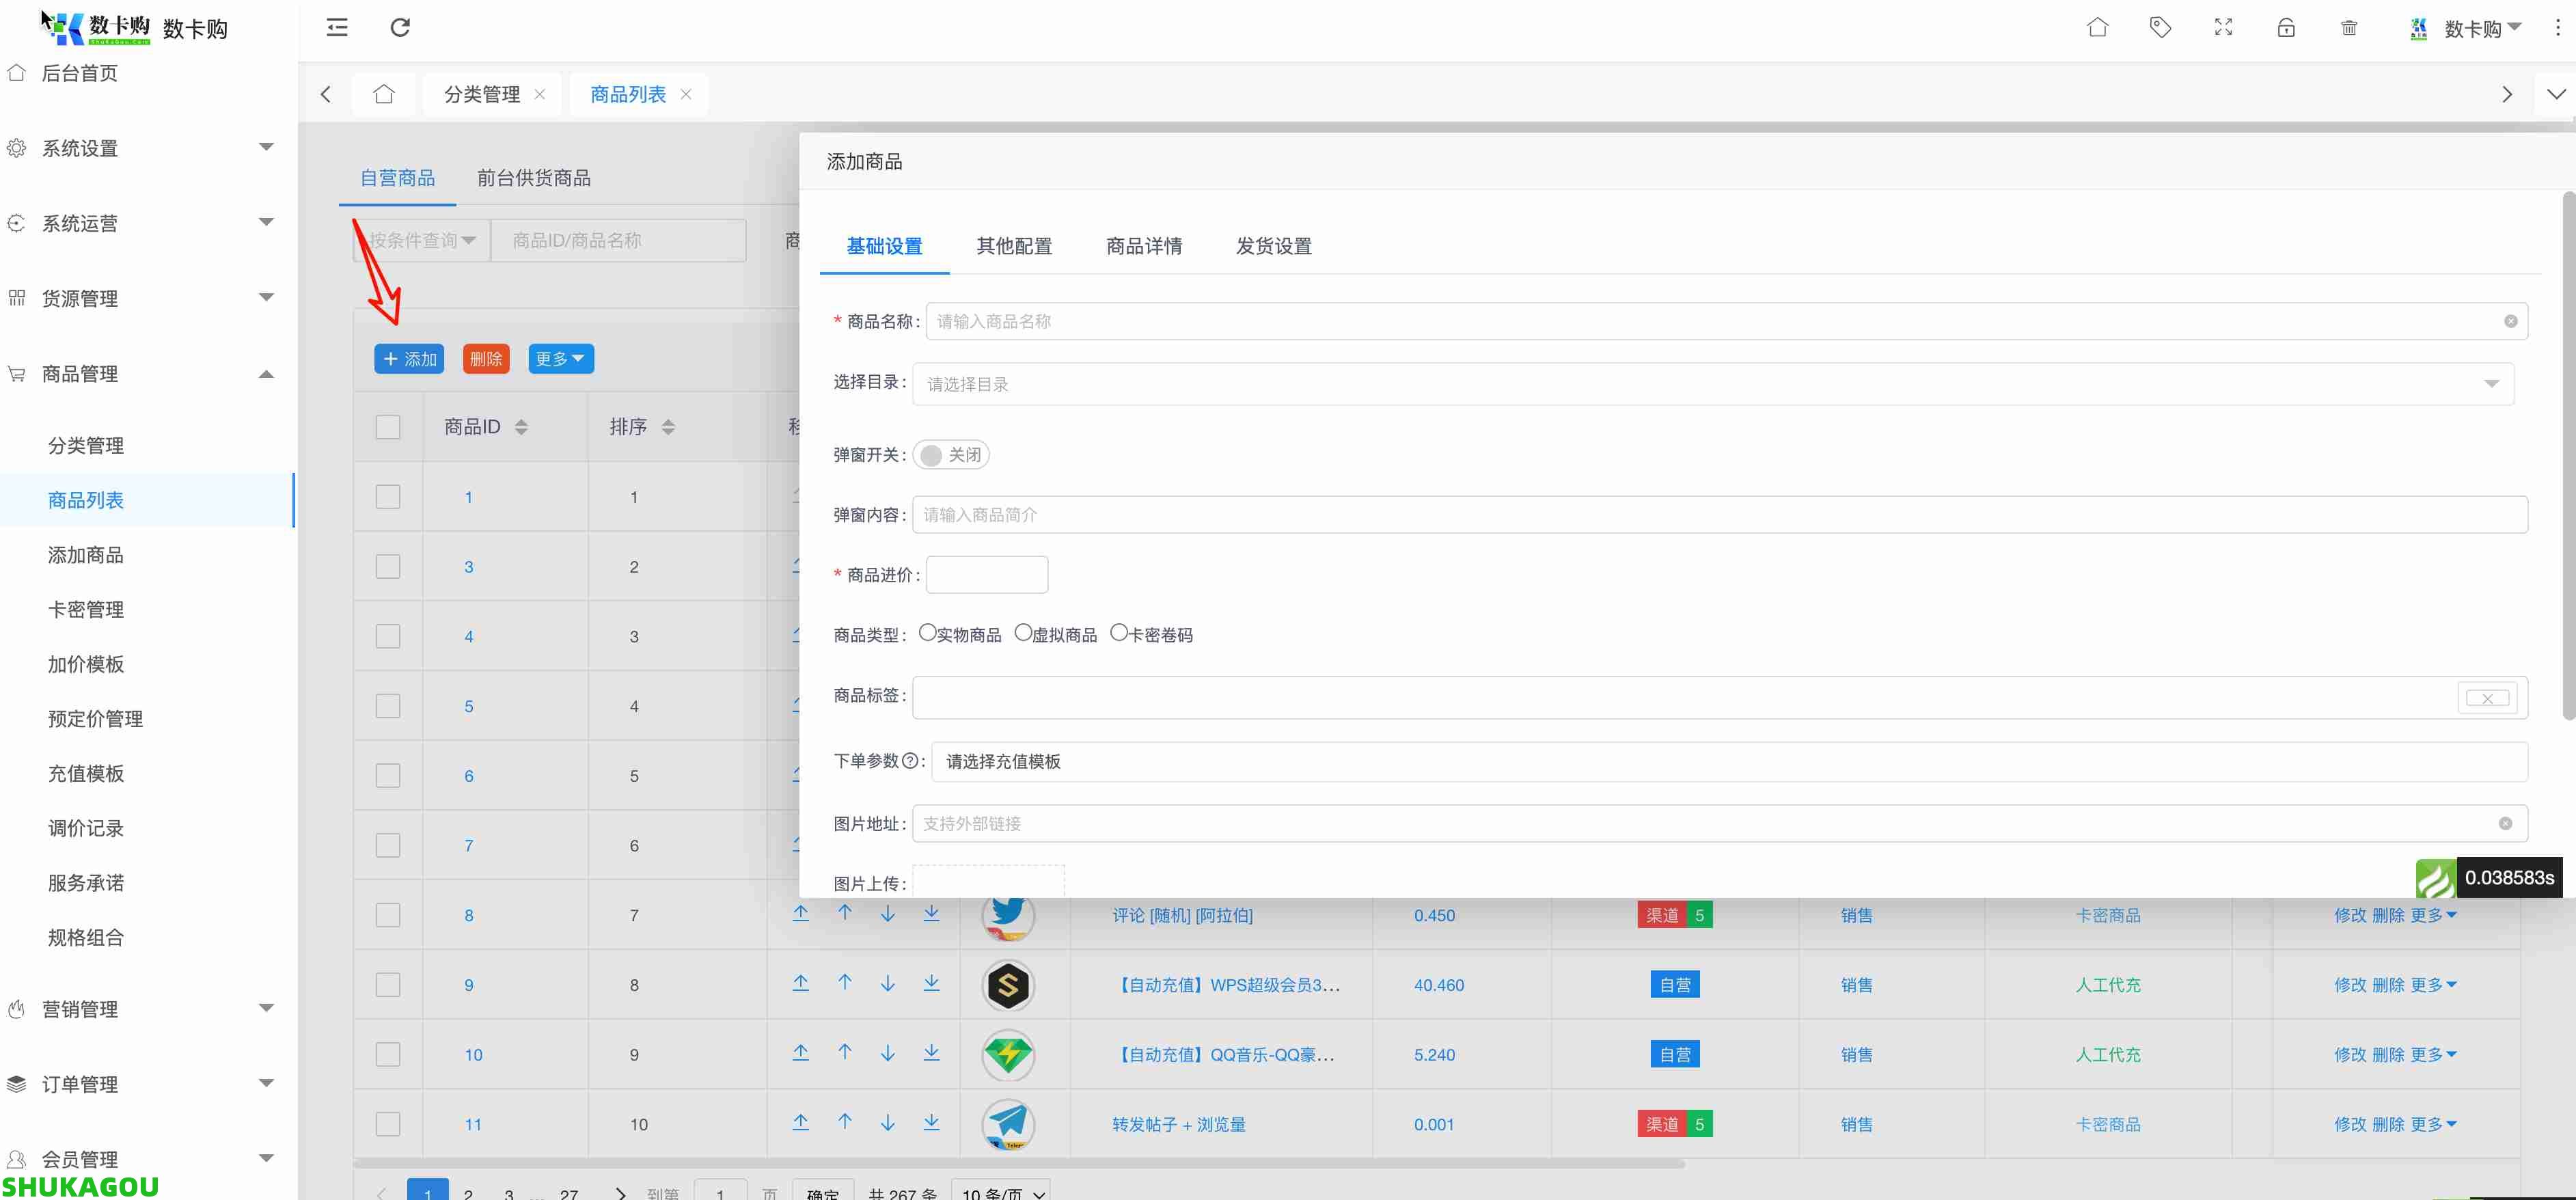Screen dimensions: 2576x1200
Task: Select the 虚拟商品 radio option
Action: click(1023, 633)
